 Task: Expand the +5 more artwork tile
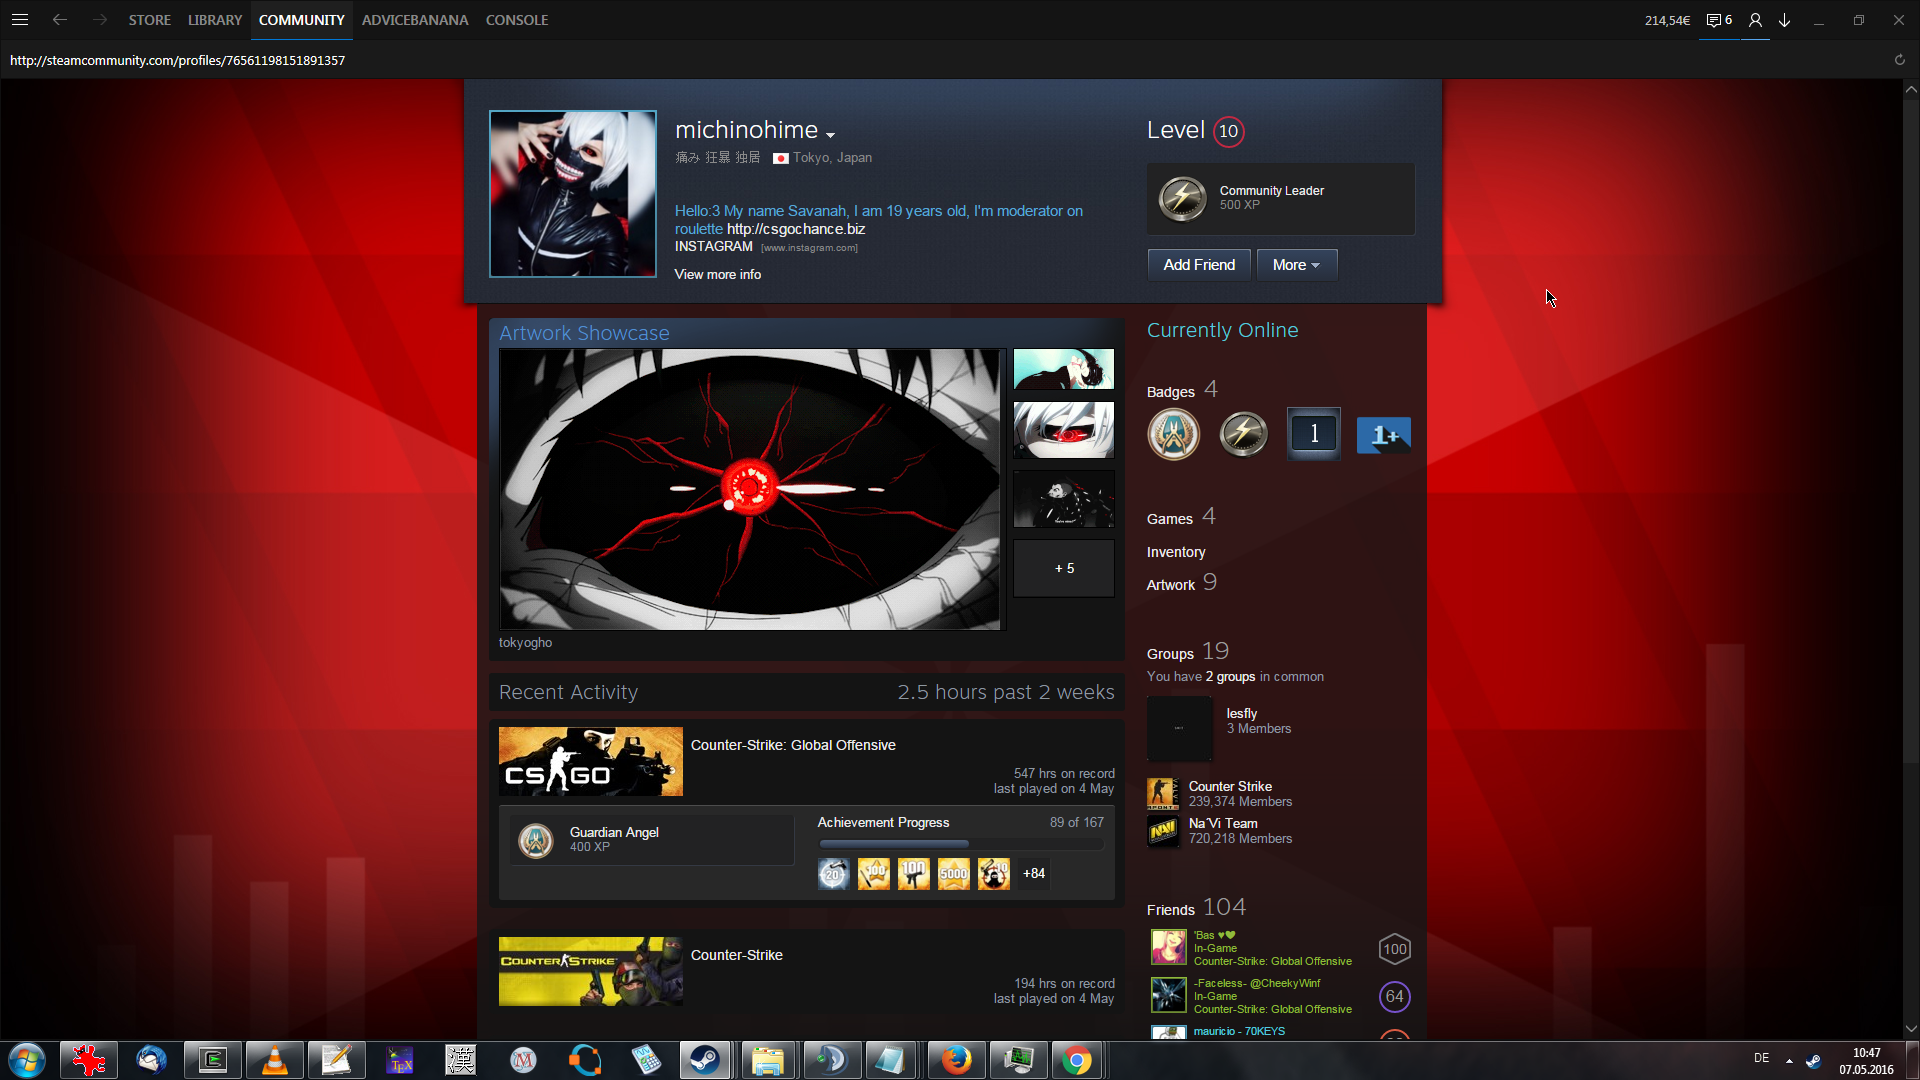[1064, 568]
